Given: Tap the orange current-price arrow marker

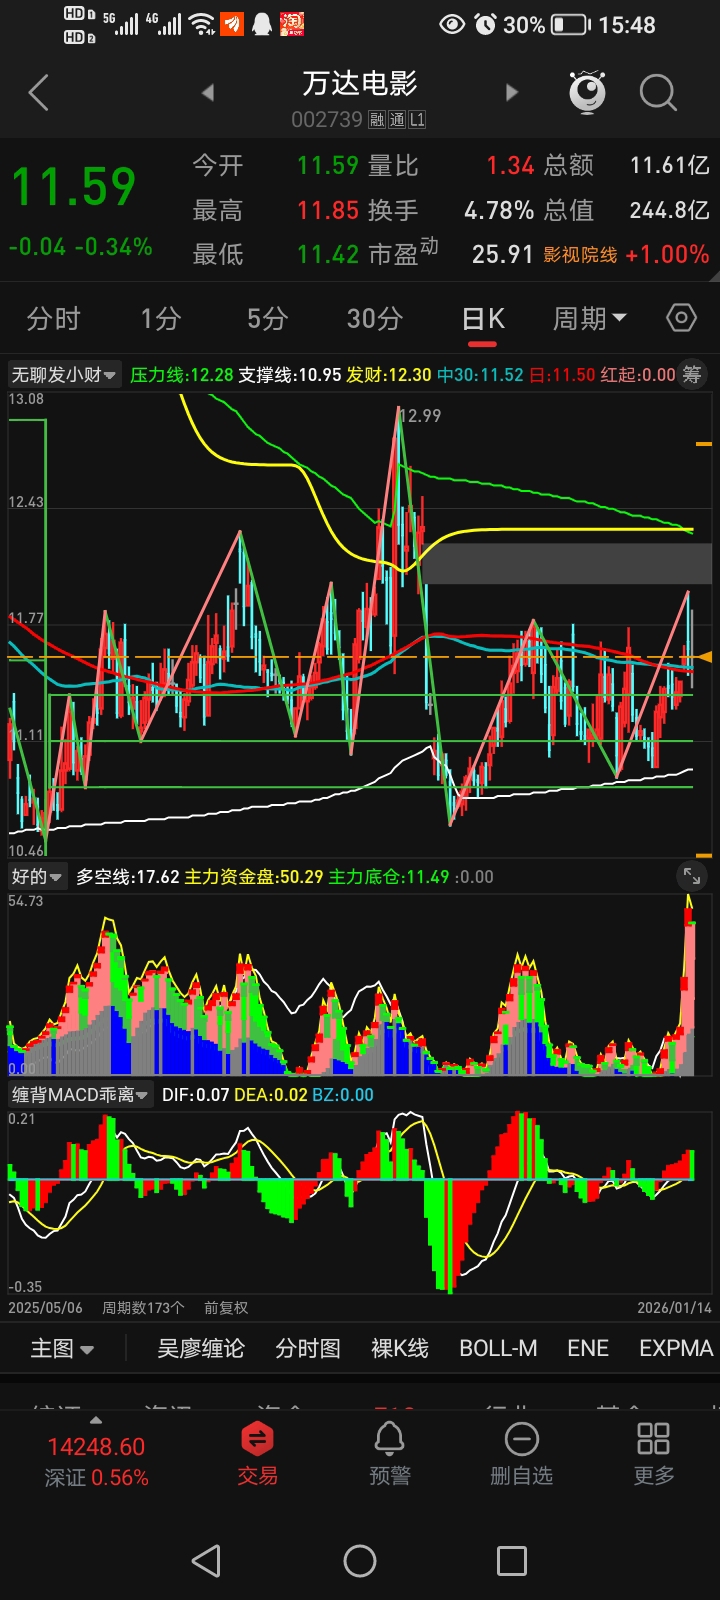Looking at the screenshot, I should click(x=705, y=657).
